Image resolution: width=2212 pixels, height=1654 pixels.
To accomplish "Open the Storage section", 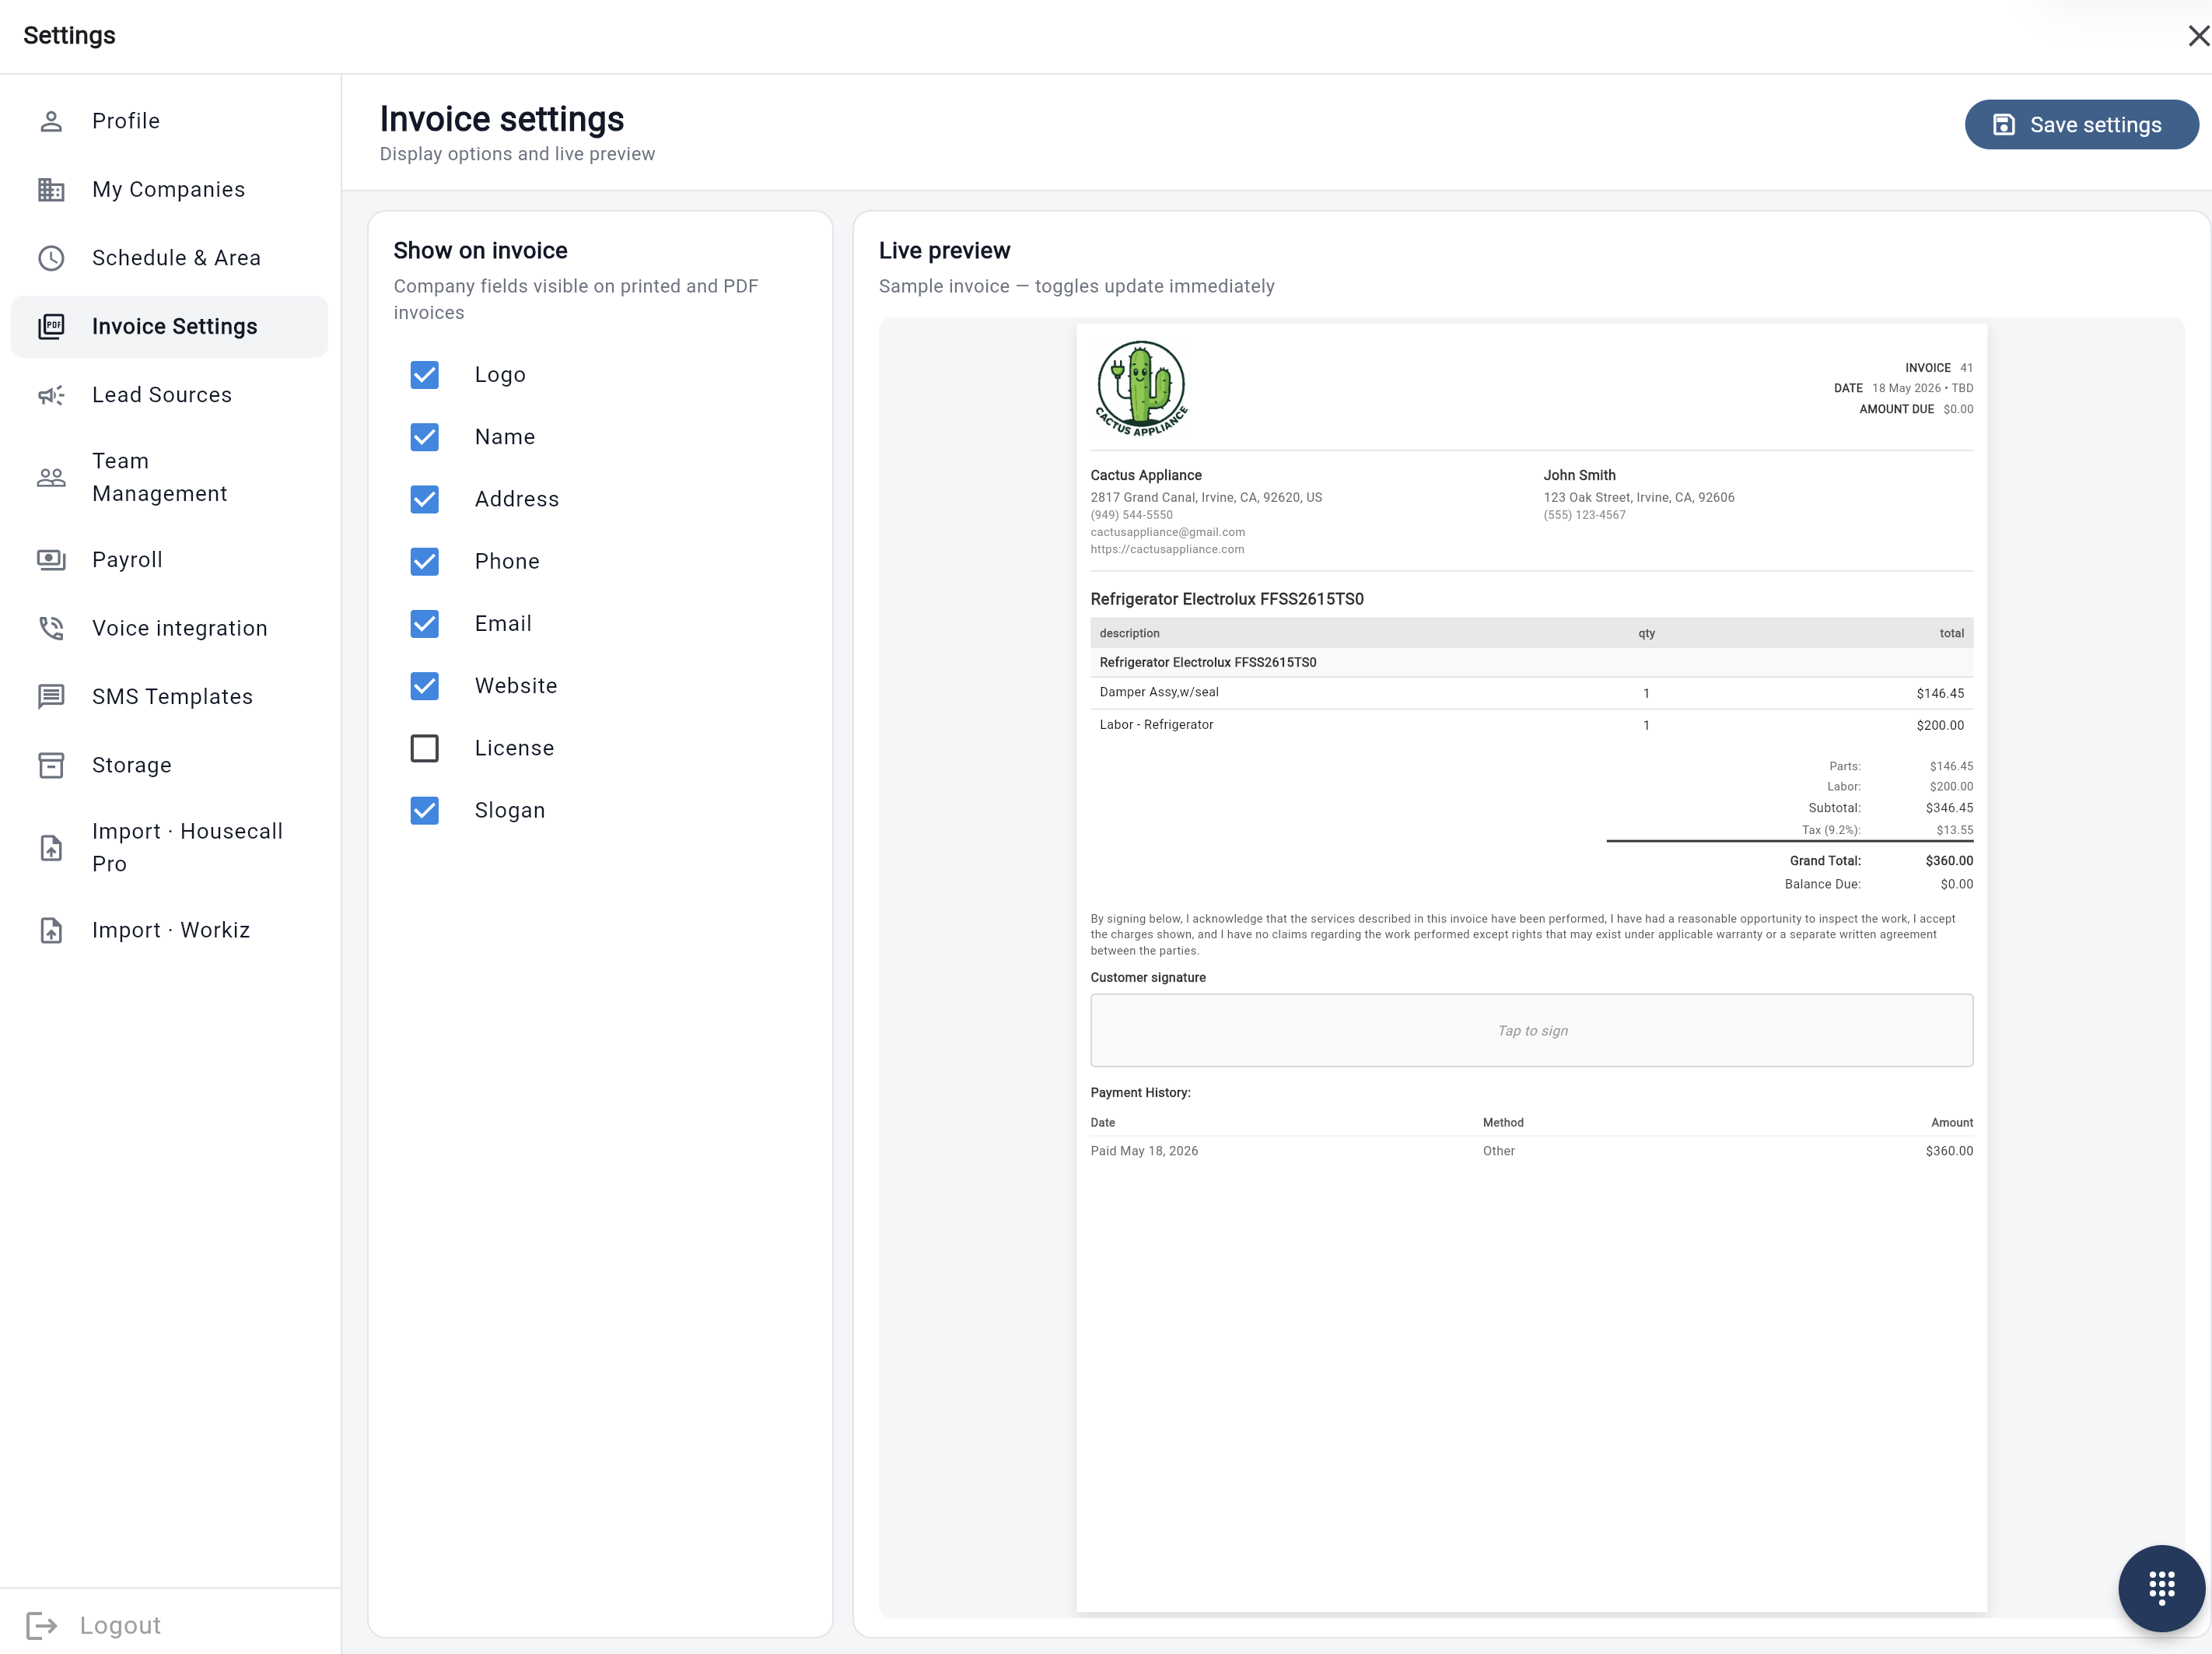I will click(169, 765).
